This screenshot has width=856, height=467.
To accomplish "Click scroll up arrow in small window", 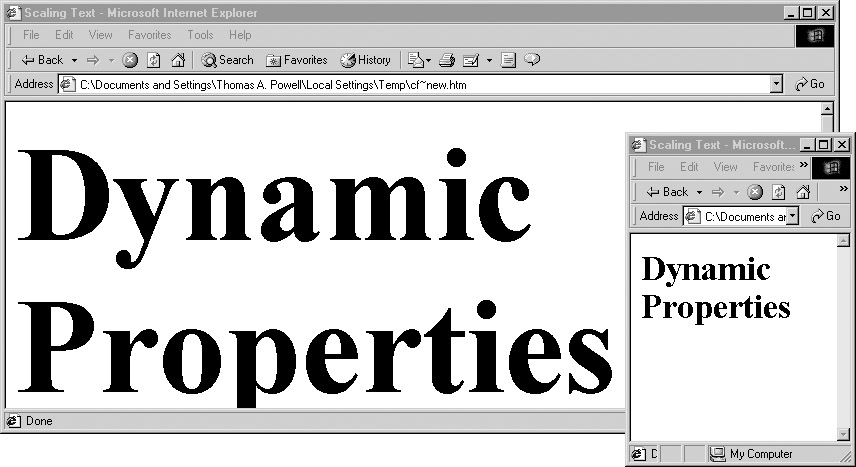I will 843,241.
